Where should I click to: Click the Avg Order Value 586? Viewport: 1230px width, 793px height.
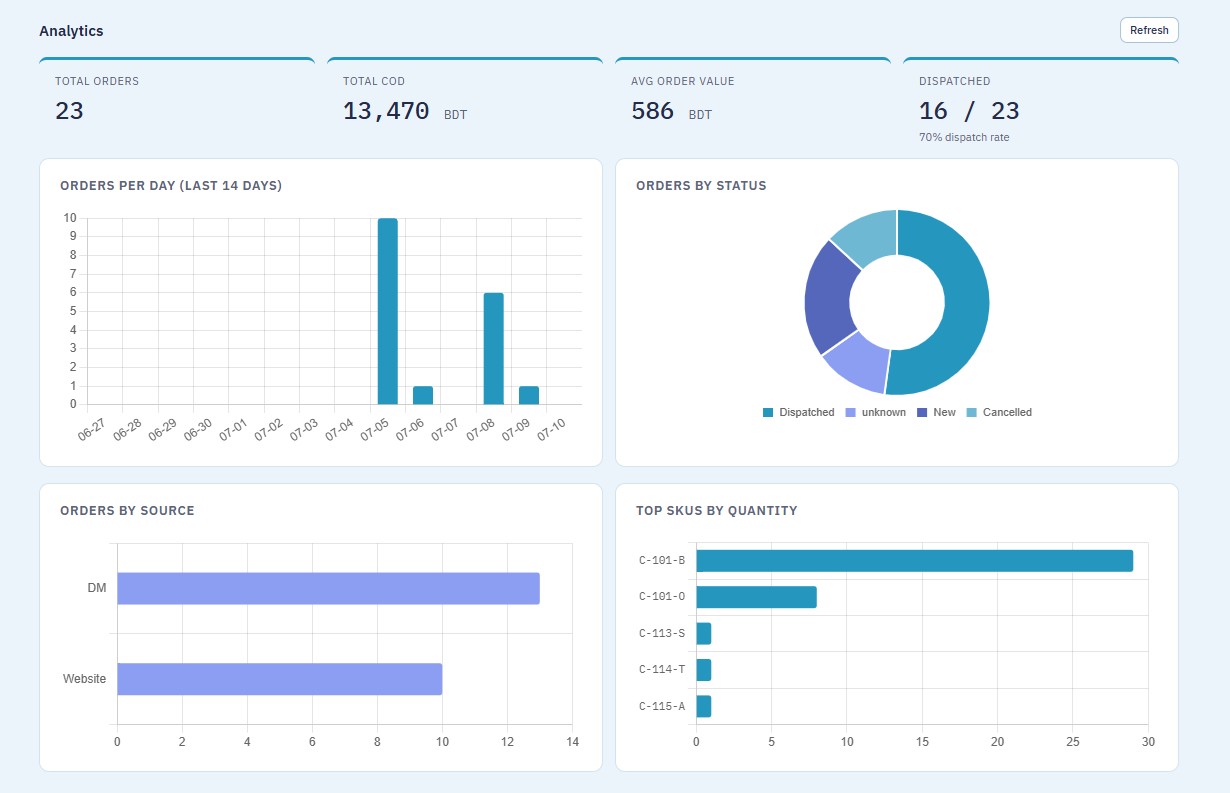click(653, 111)
